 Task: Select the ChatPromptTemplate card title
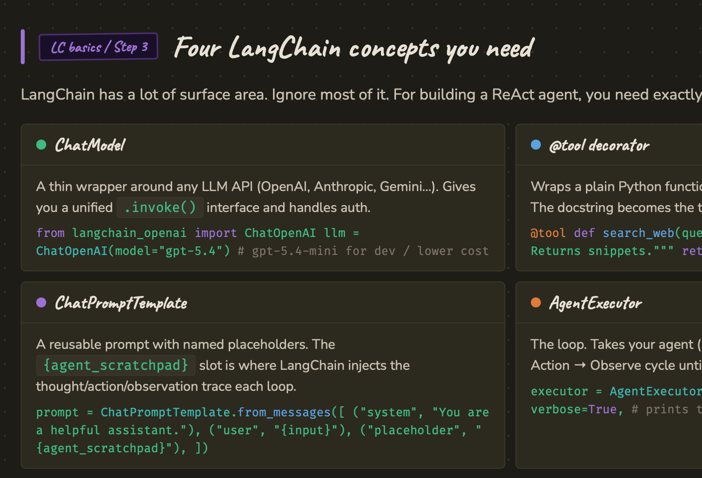(121, 303)
